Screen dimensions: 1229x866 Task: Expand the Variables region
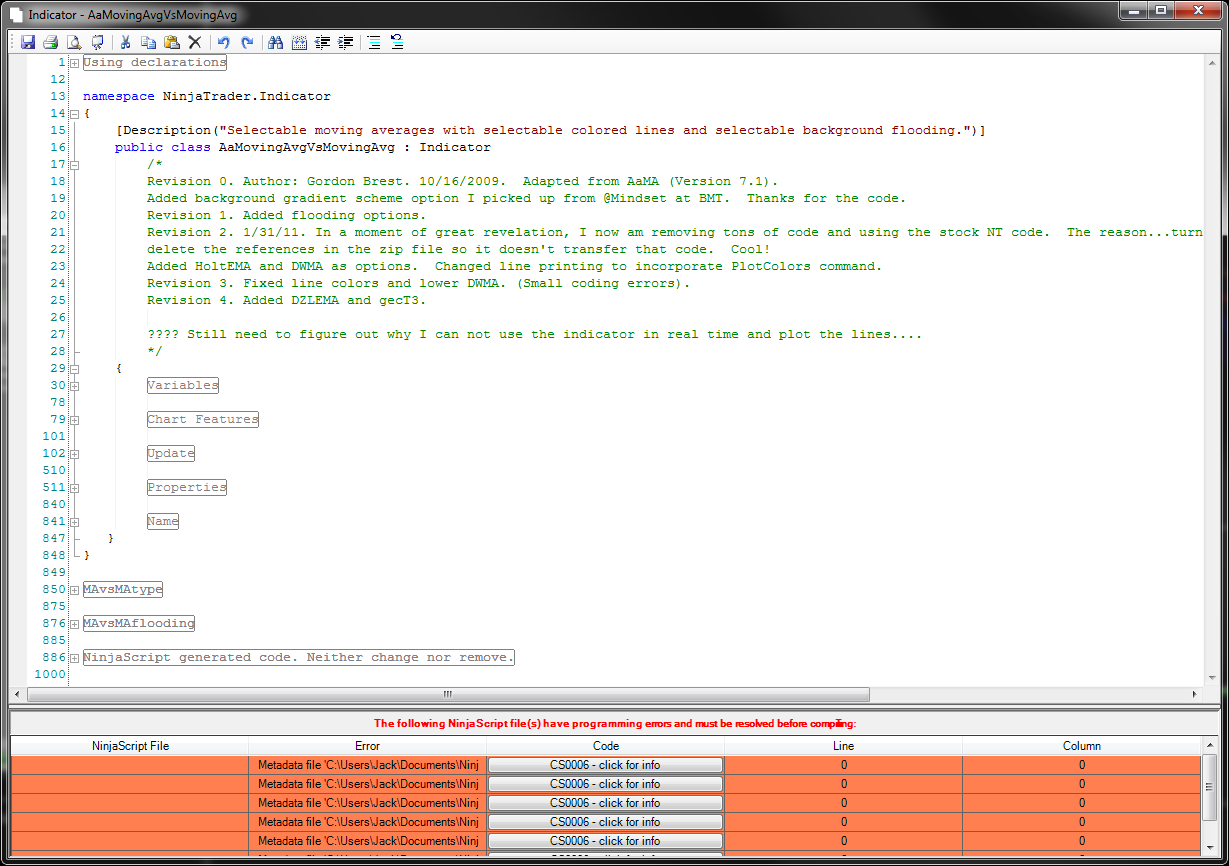(75, 386)
